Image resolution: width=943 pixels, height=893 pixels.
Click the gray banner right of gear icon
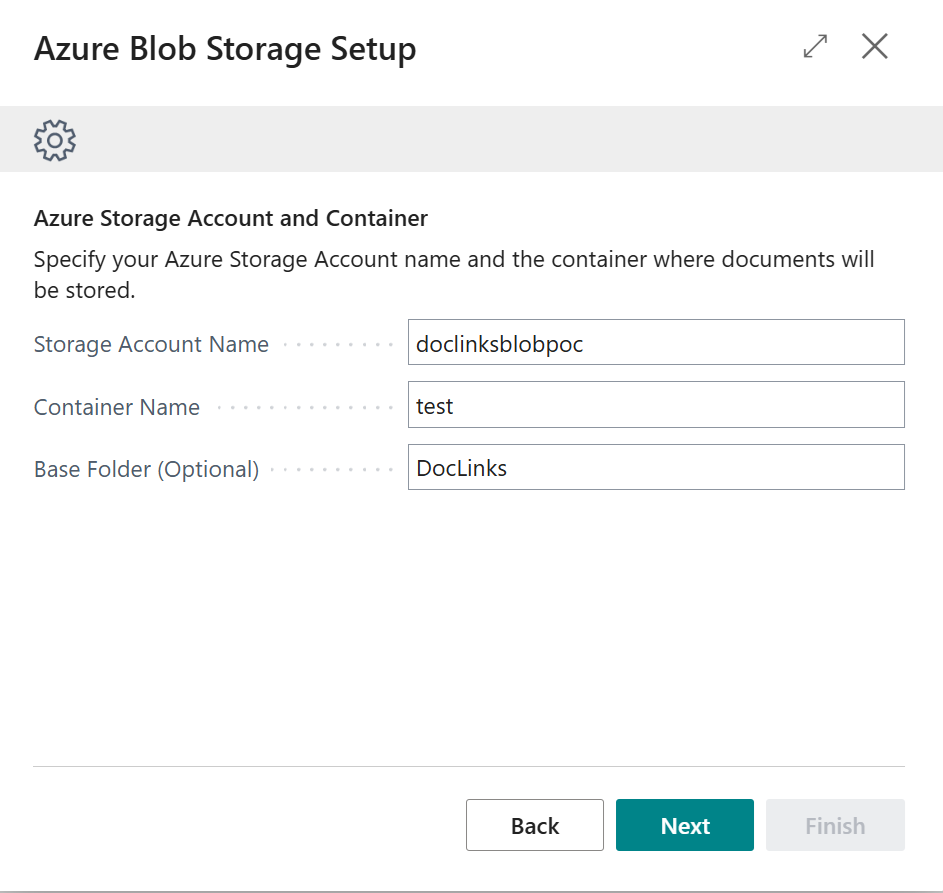(500, 140)
